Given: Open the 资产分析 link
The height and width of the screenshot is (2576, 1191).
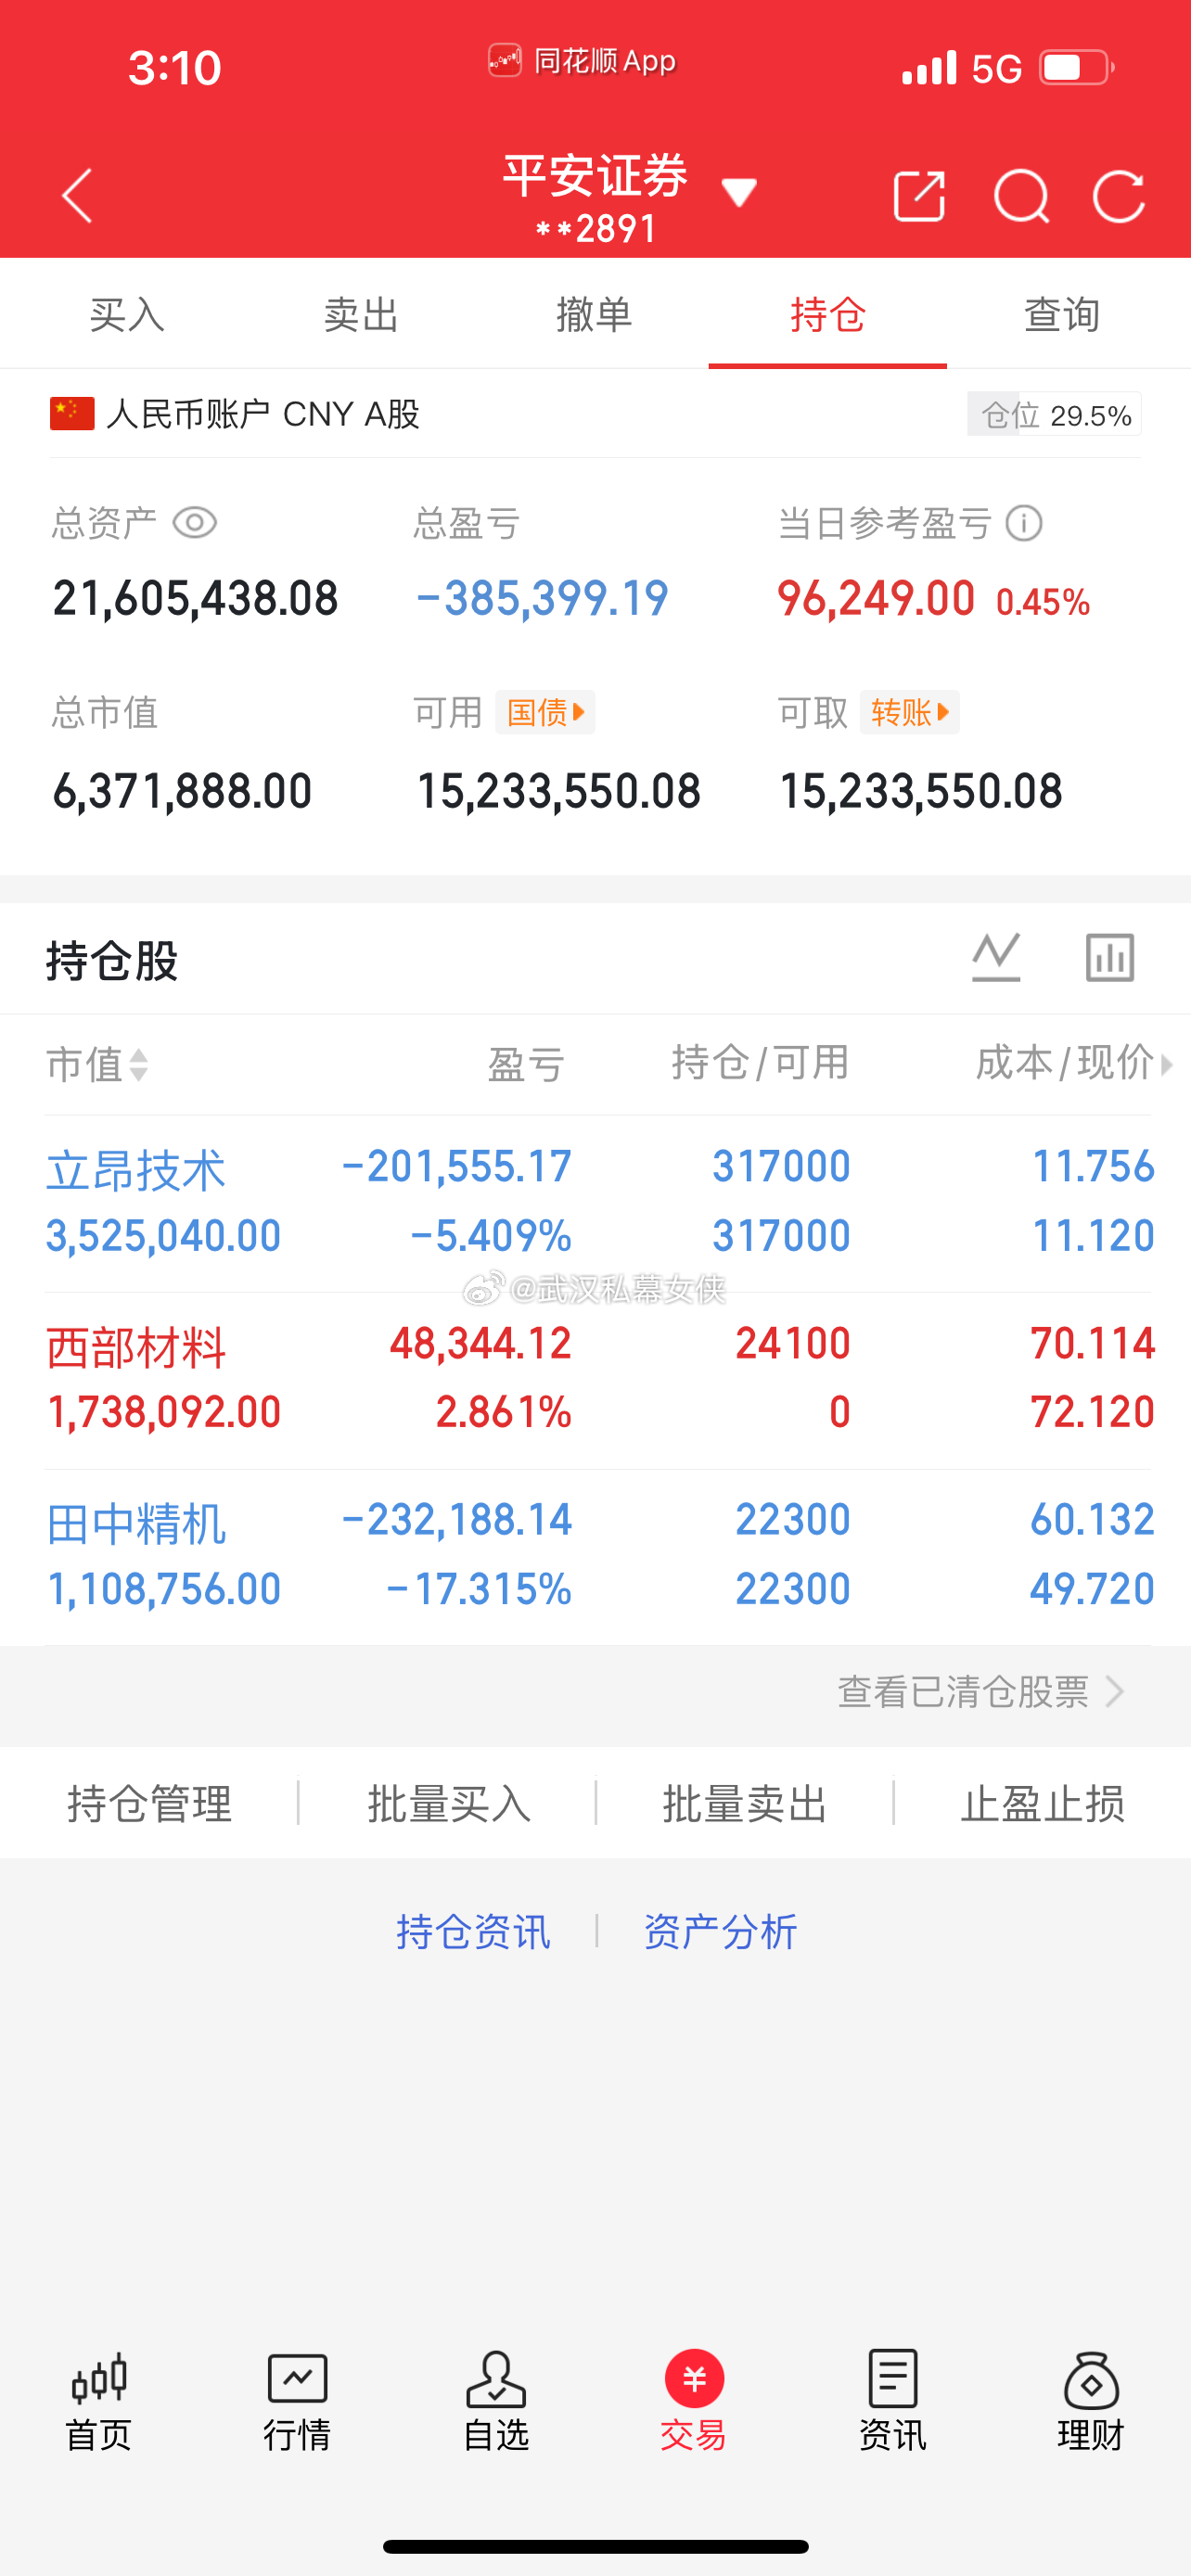Looking at the screenshot, I should pyautogui.click(x=720, y=1931).
